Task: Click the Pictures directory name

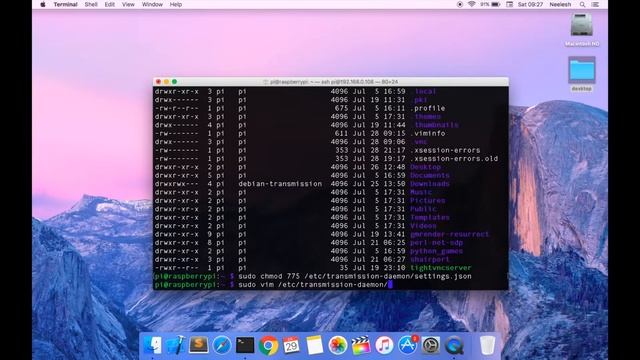Action: 427,201
